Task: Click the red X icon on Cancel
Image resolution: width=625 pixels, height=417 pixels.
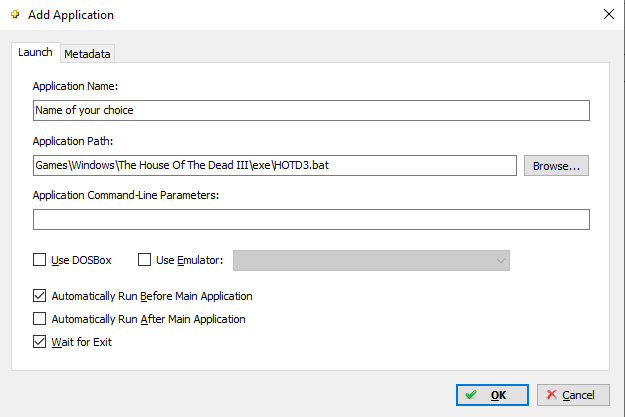Action: 552,395
